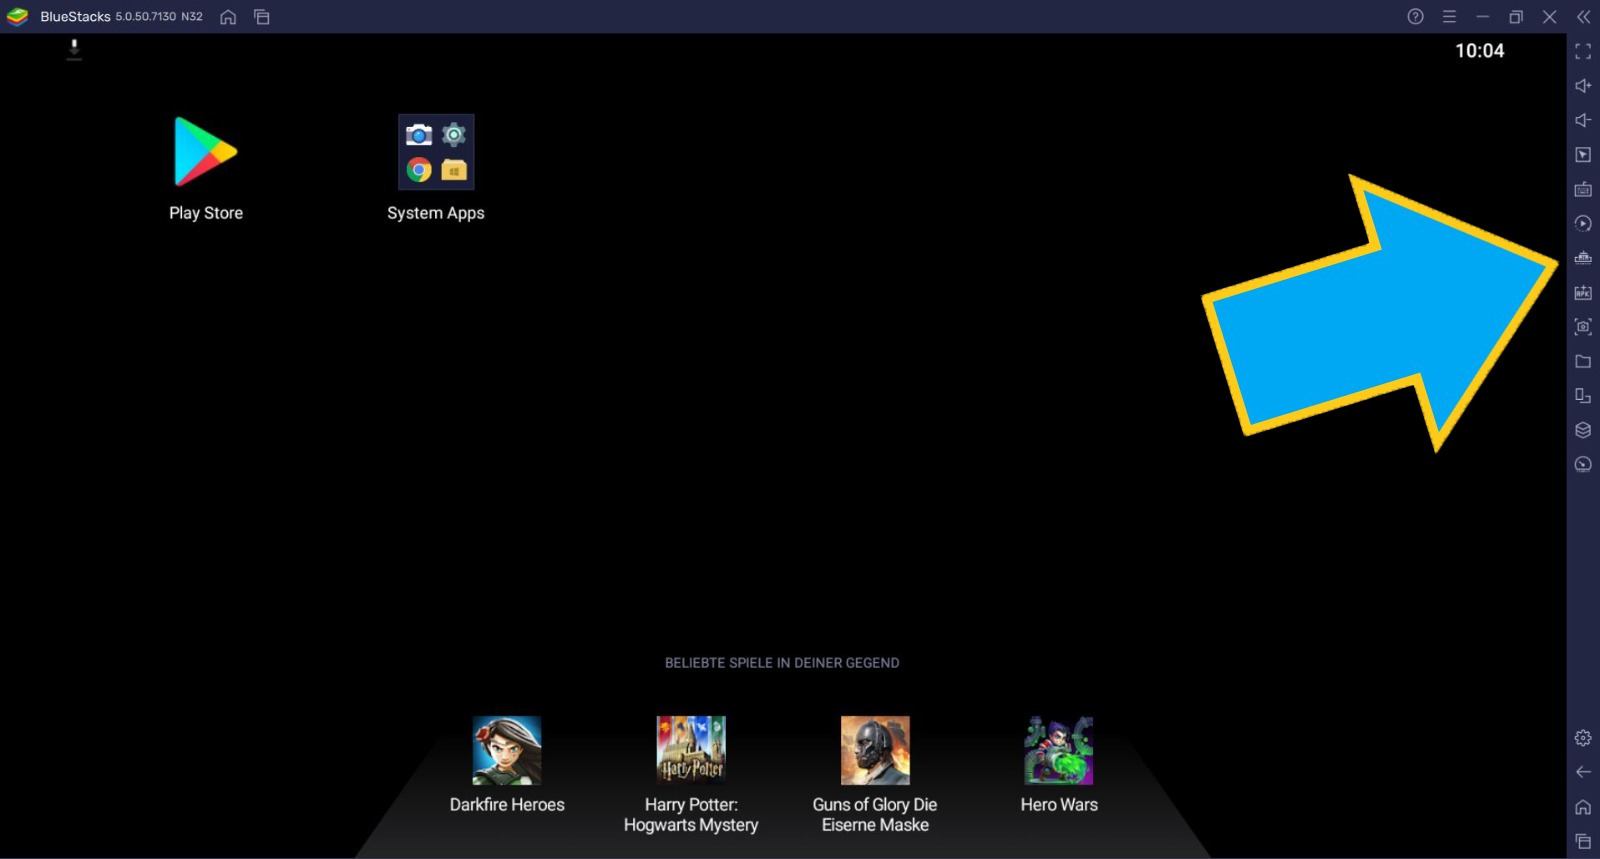Open the hamburger menu in title bar

(x=1449, y=17)
